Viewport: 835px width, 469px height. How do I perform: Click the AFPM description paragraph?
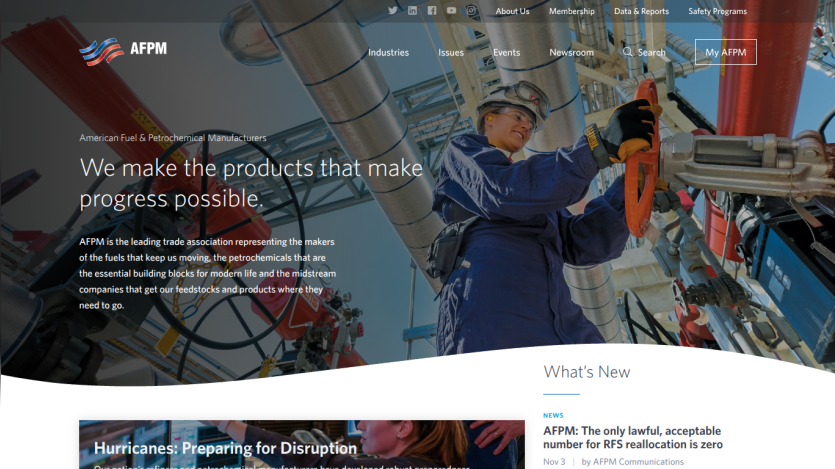point(208,274)
